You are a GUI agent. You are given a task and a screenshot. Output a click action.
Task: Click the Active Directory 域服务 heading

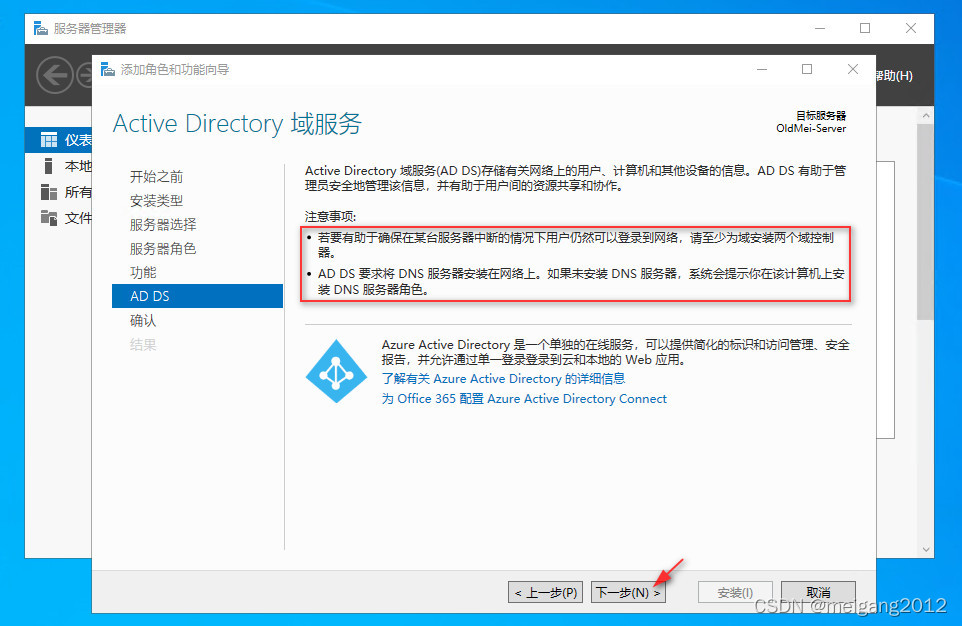pos(237,123)
